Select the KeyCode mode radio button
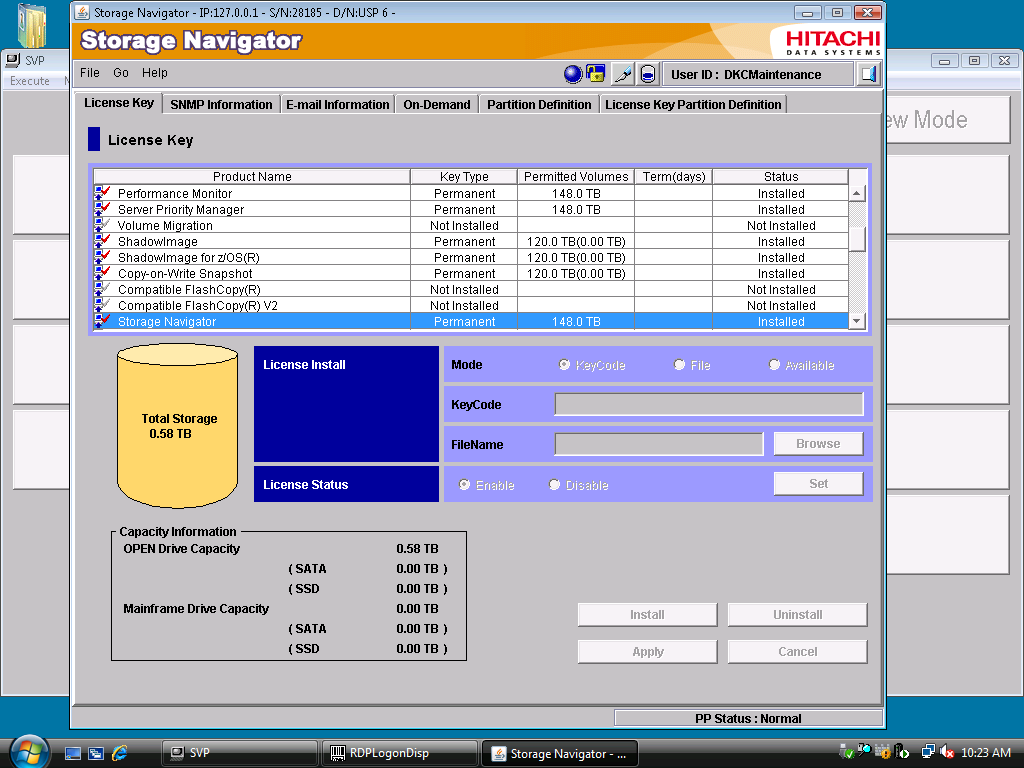The height and width of the screenshot is (768, 1024). [x=565, y=365]
